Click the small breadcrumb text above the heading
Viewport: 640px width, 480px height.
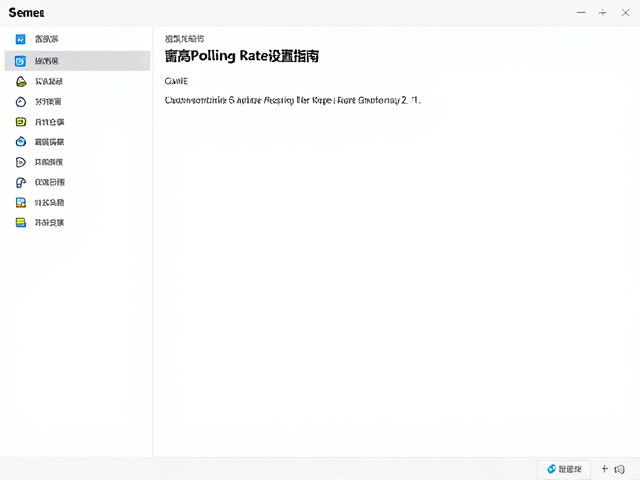[x=184, y=39]
